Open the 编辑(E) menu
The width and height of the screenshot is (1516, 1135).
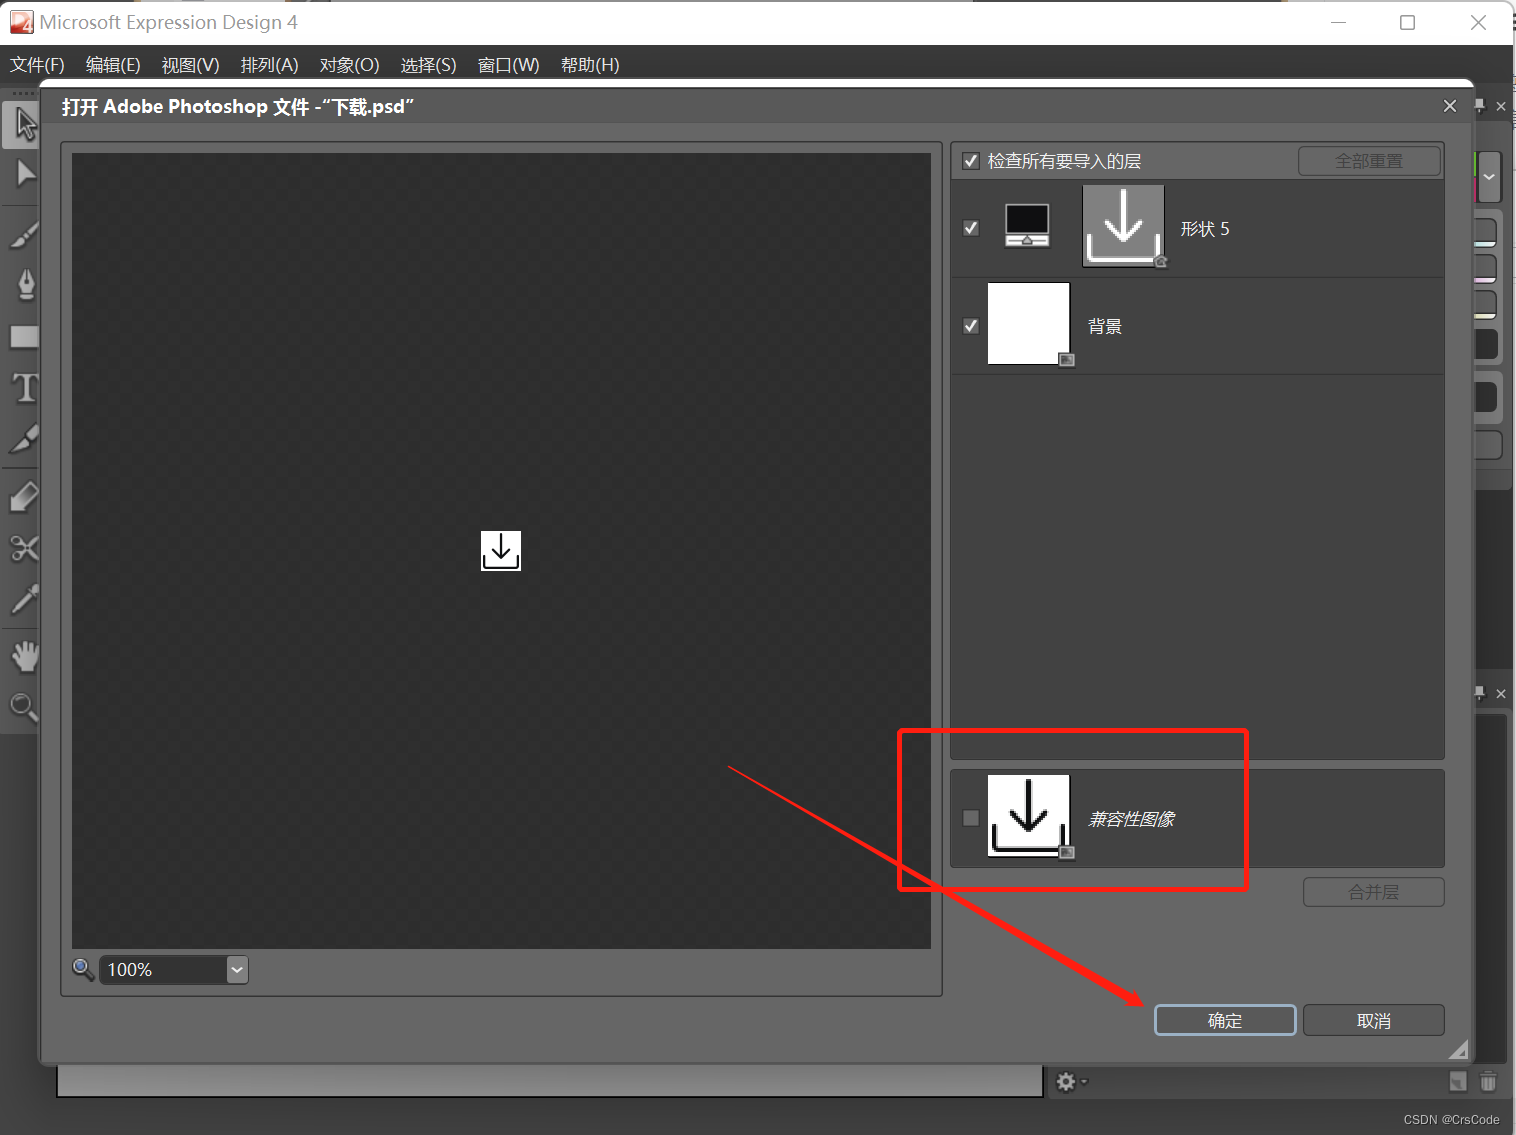pos(113,65)
